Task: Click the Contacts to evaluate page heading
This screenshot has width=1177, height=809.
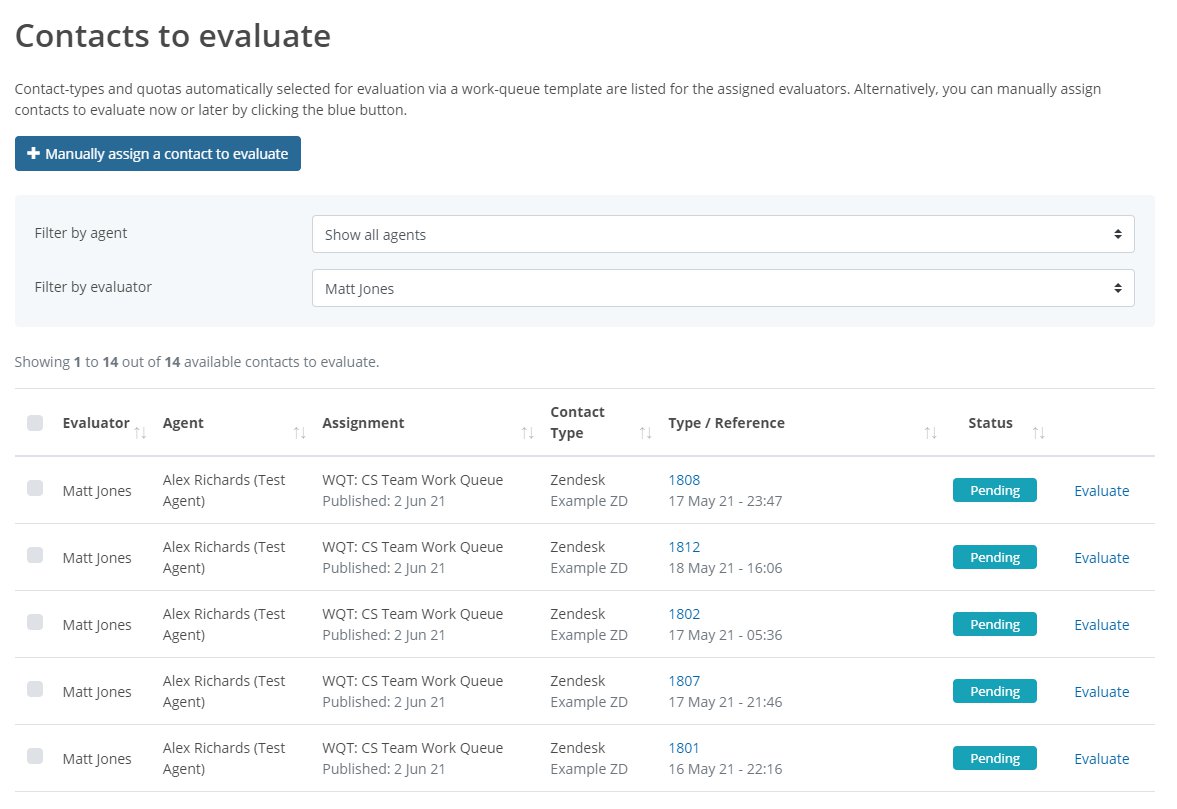Action: [x=171, y=35]
